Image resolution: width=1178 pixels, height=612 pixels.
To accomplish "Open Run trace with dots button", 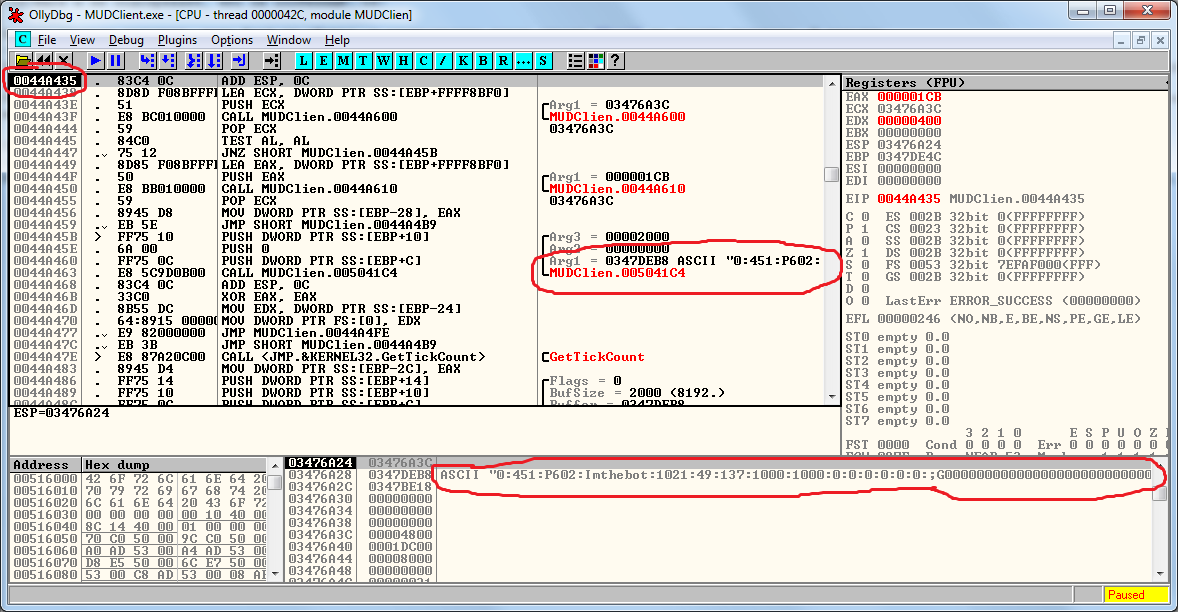I will click(524, 61).
